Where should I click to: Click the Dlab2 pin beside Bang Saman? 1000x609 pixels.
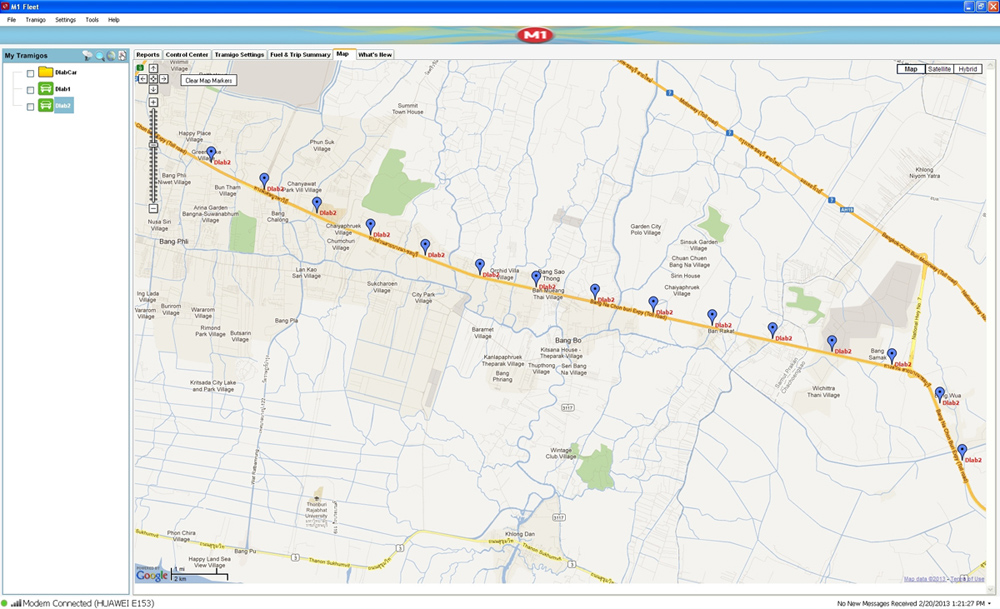pos(892,355)
